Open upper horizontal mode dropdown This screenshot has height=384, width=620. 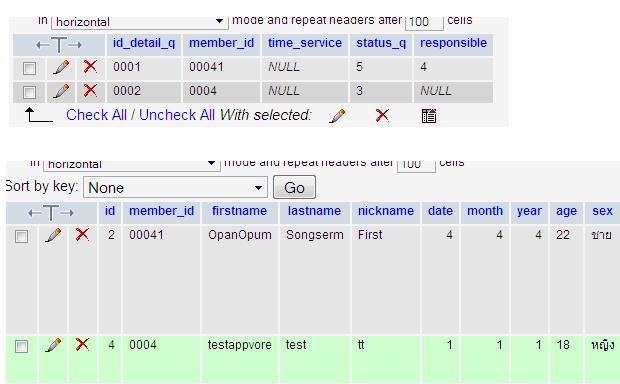click(140, 22)
